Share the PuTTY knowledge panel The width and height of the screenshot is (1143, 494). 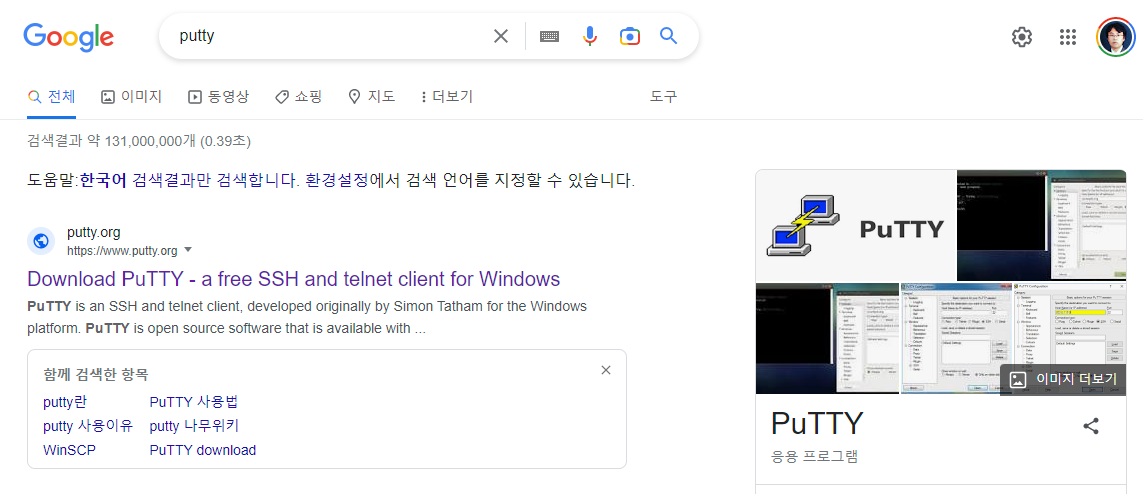[x=1091, y=426]
